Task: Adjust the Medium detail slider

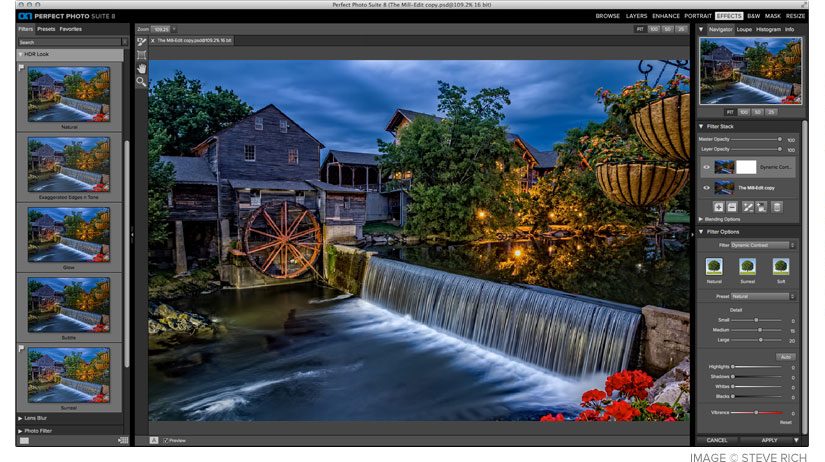Action: tap(756, 330)
